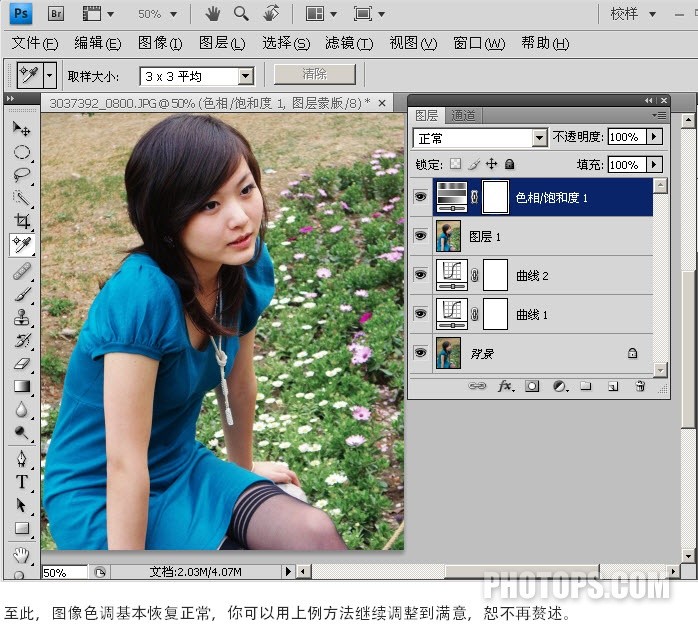Open the 图层(L) menu
The width and height of the screenshot is (698, 630).
coord(222,43)
